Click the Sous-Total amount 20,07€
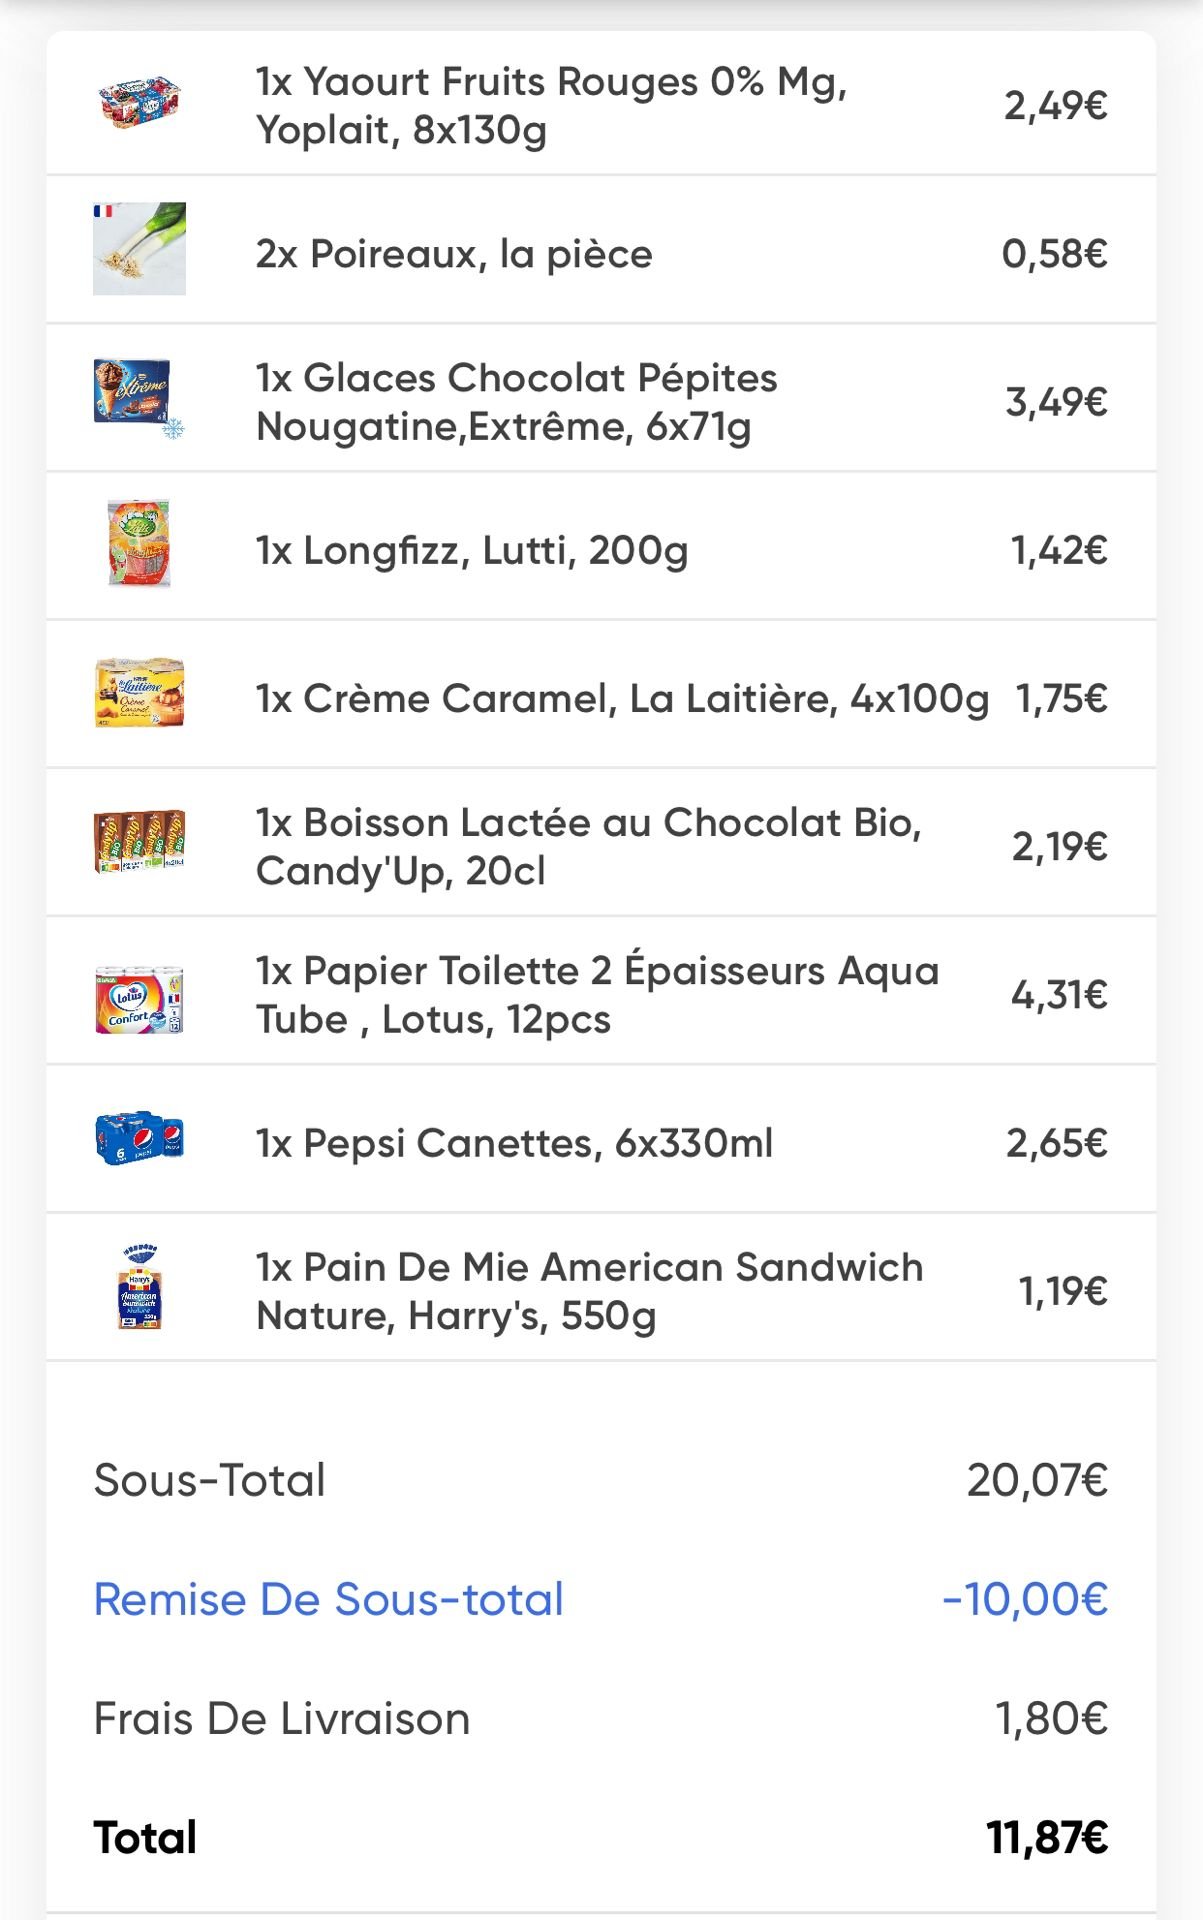Image resolution: width=1203 pixels, height=1920 pixels. click(x=1038, y=1480)
